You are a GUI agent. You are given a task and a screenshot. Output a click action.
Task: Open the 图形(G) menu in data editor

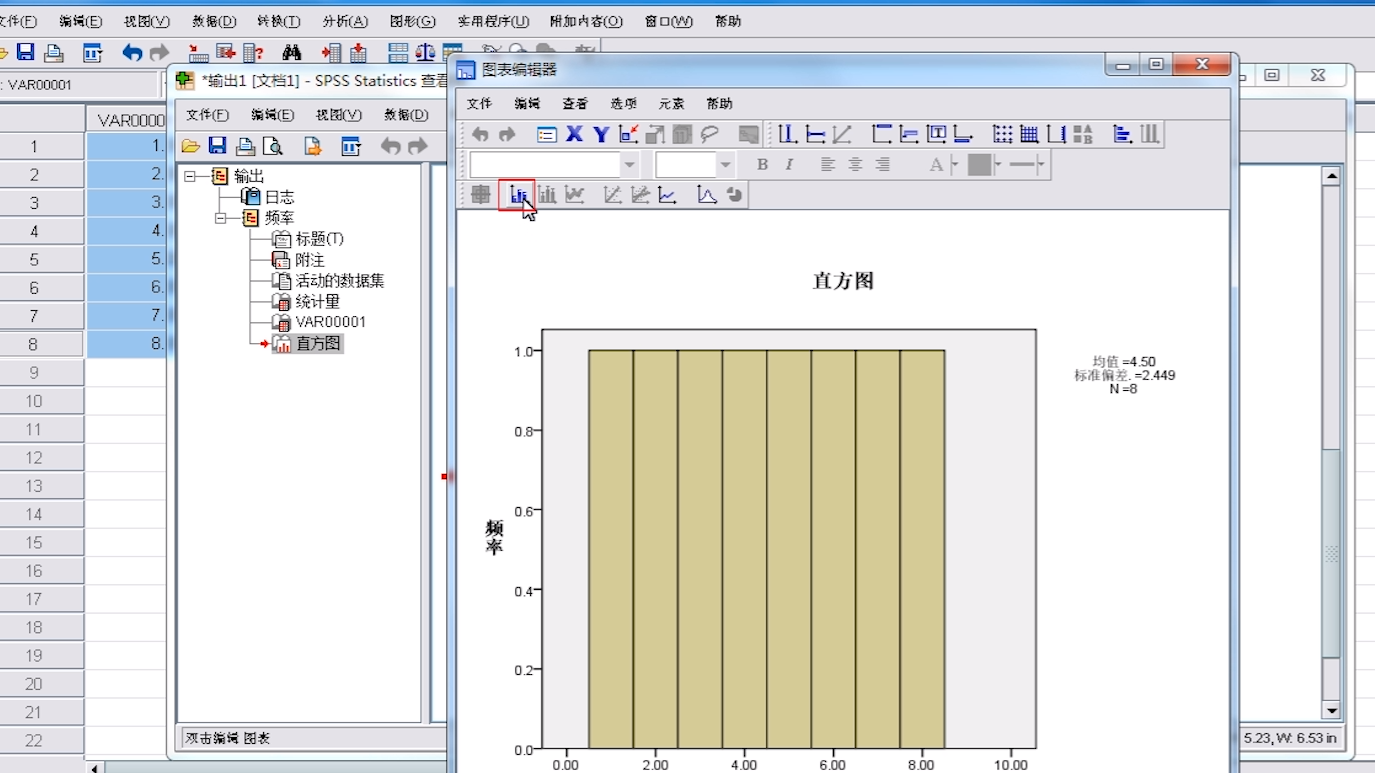[x=412, y=21]
